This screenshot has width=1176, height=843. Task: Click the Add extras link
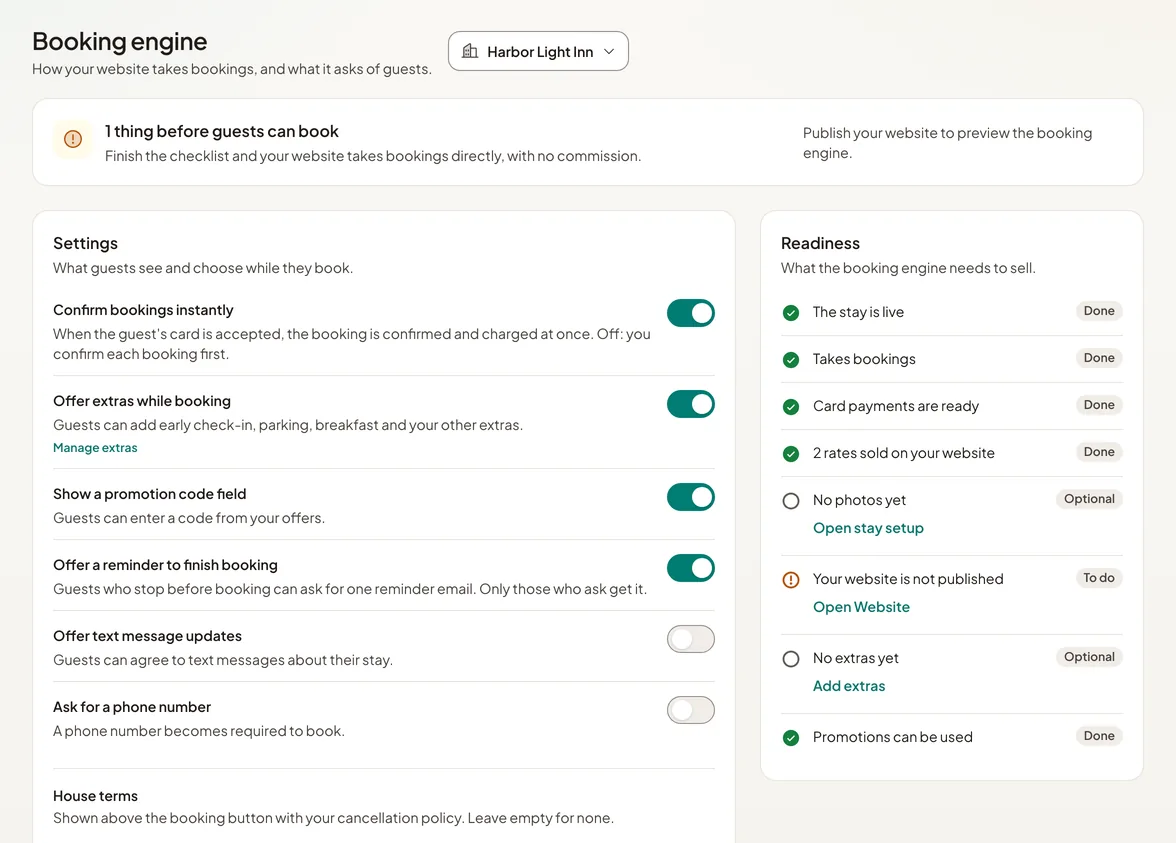[849, 686]
